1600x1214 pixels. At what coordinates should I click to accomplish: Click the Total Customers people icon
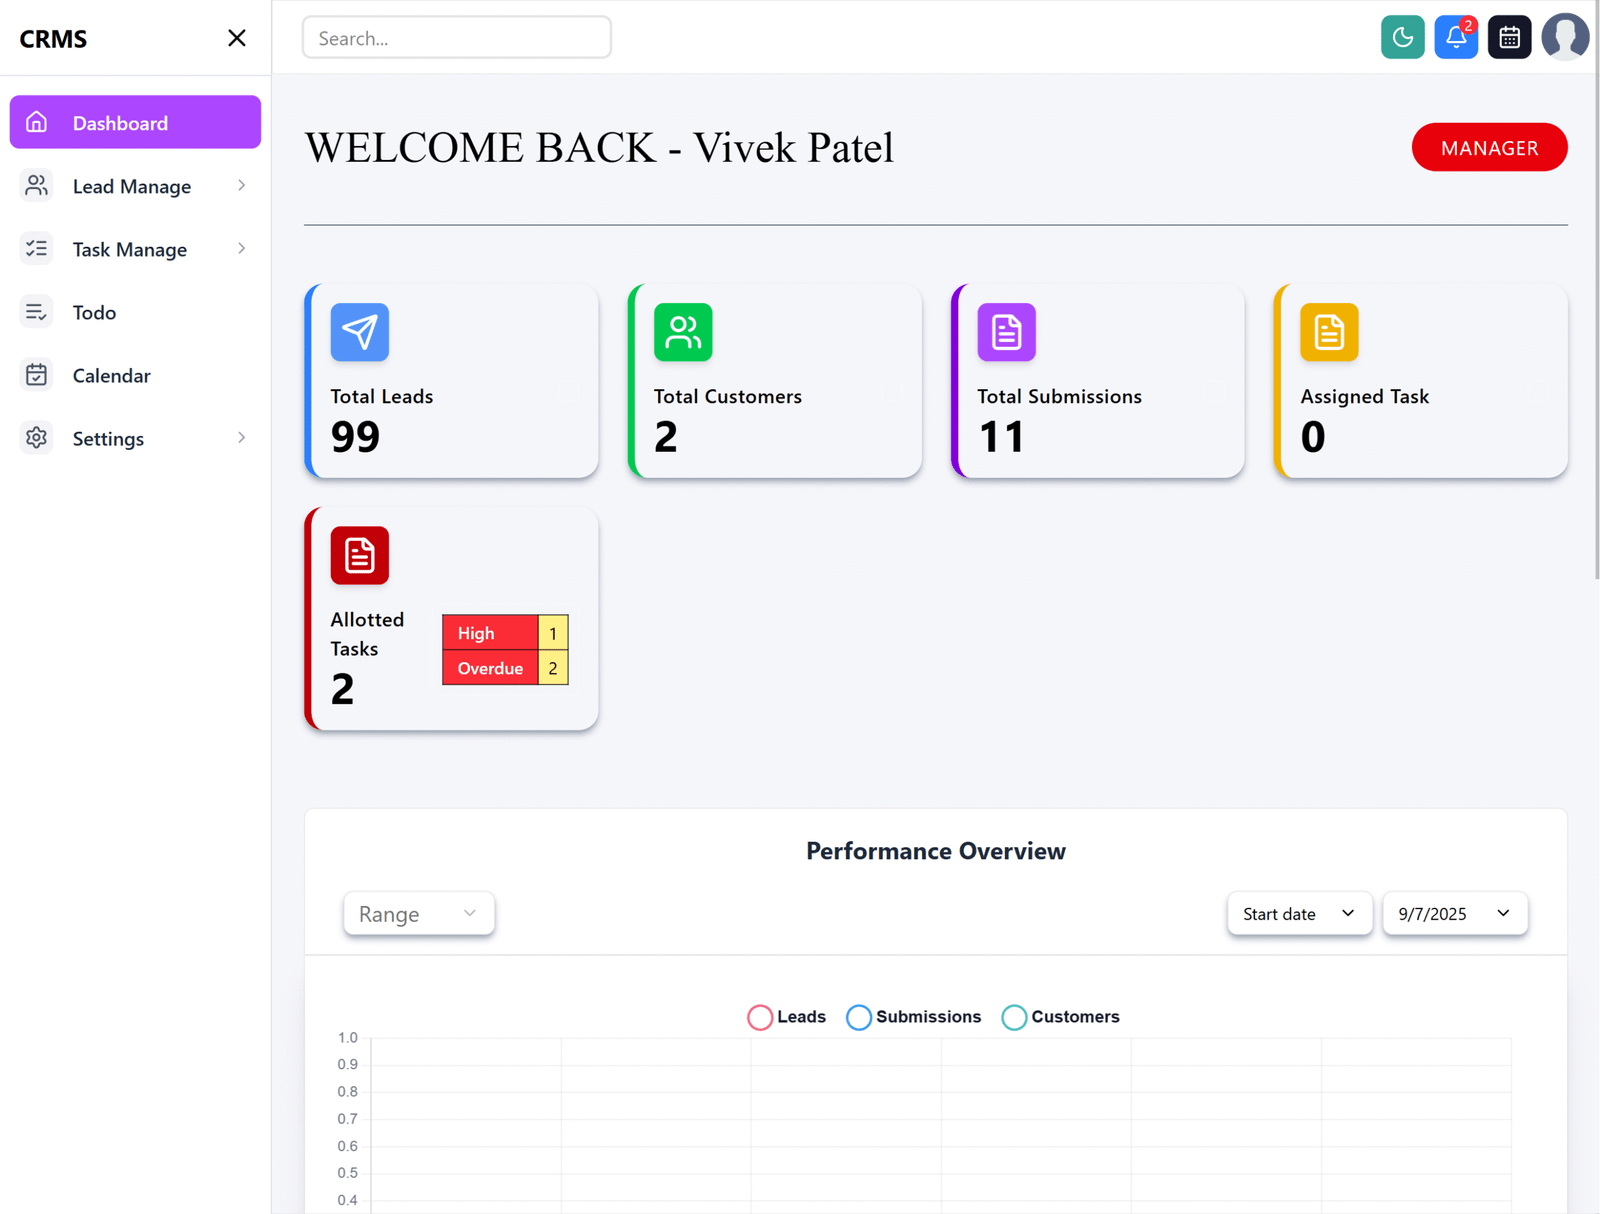pyautogui.click(x=683, y=332)
